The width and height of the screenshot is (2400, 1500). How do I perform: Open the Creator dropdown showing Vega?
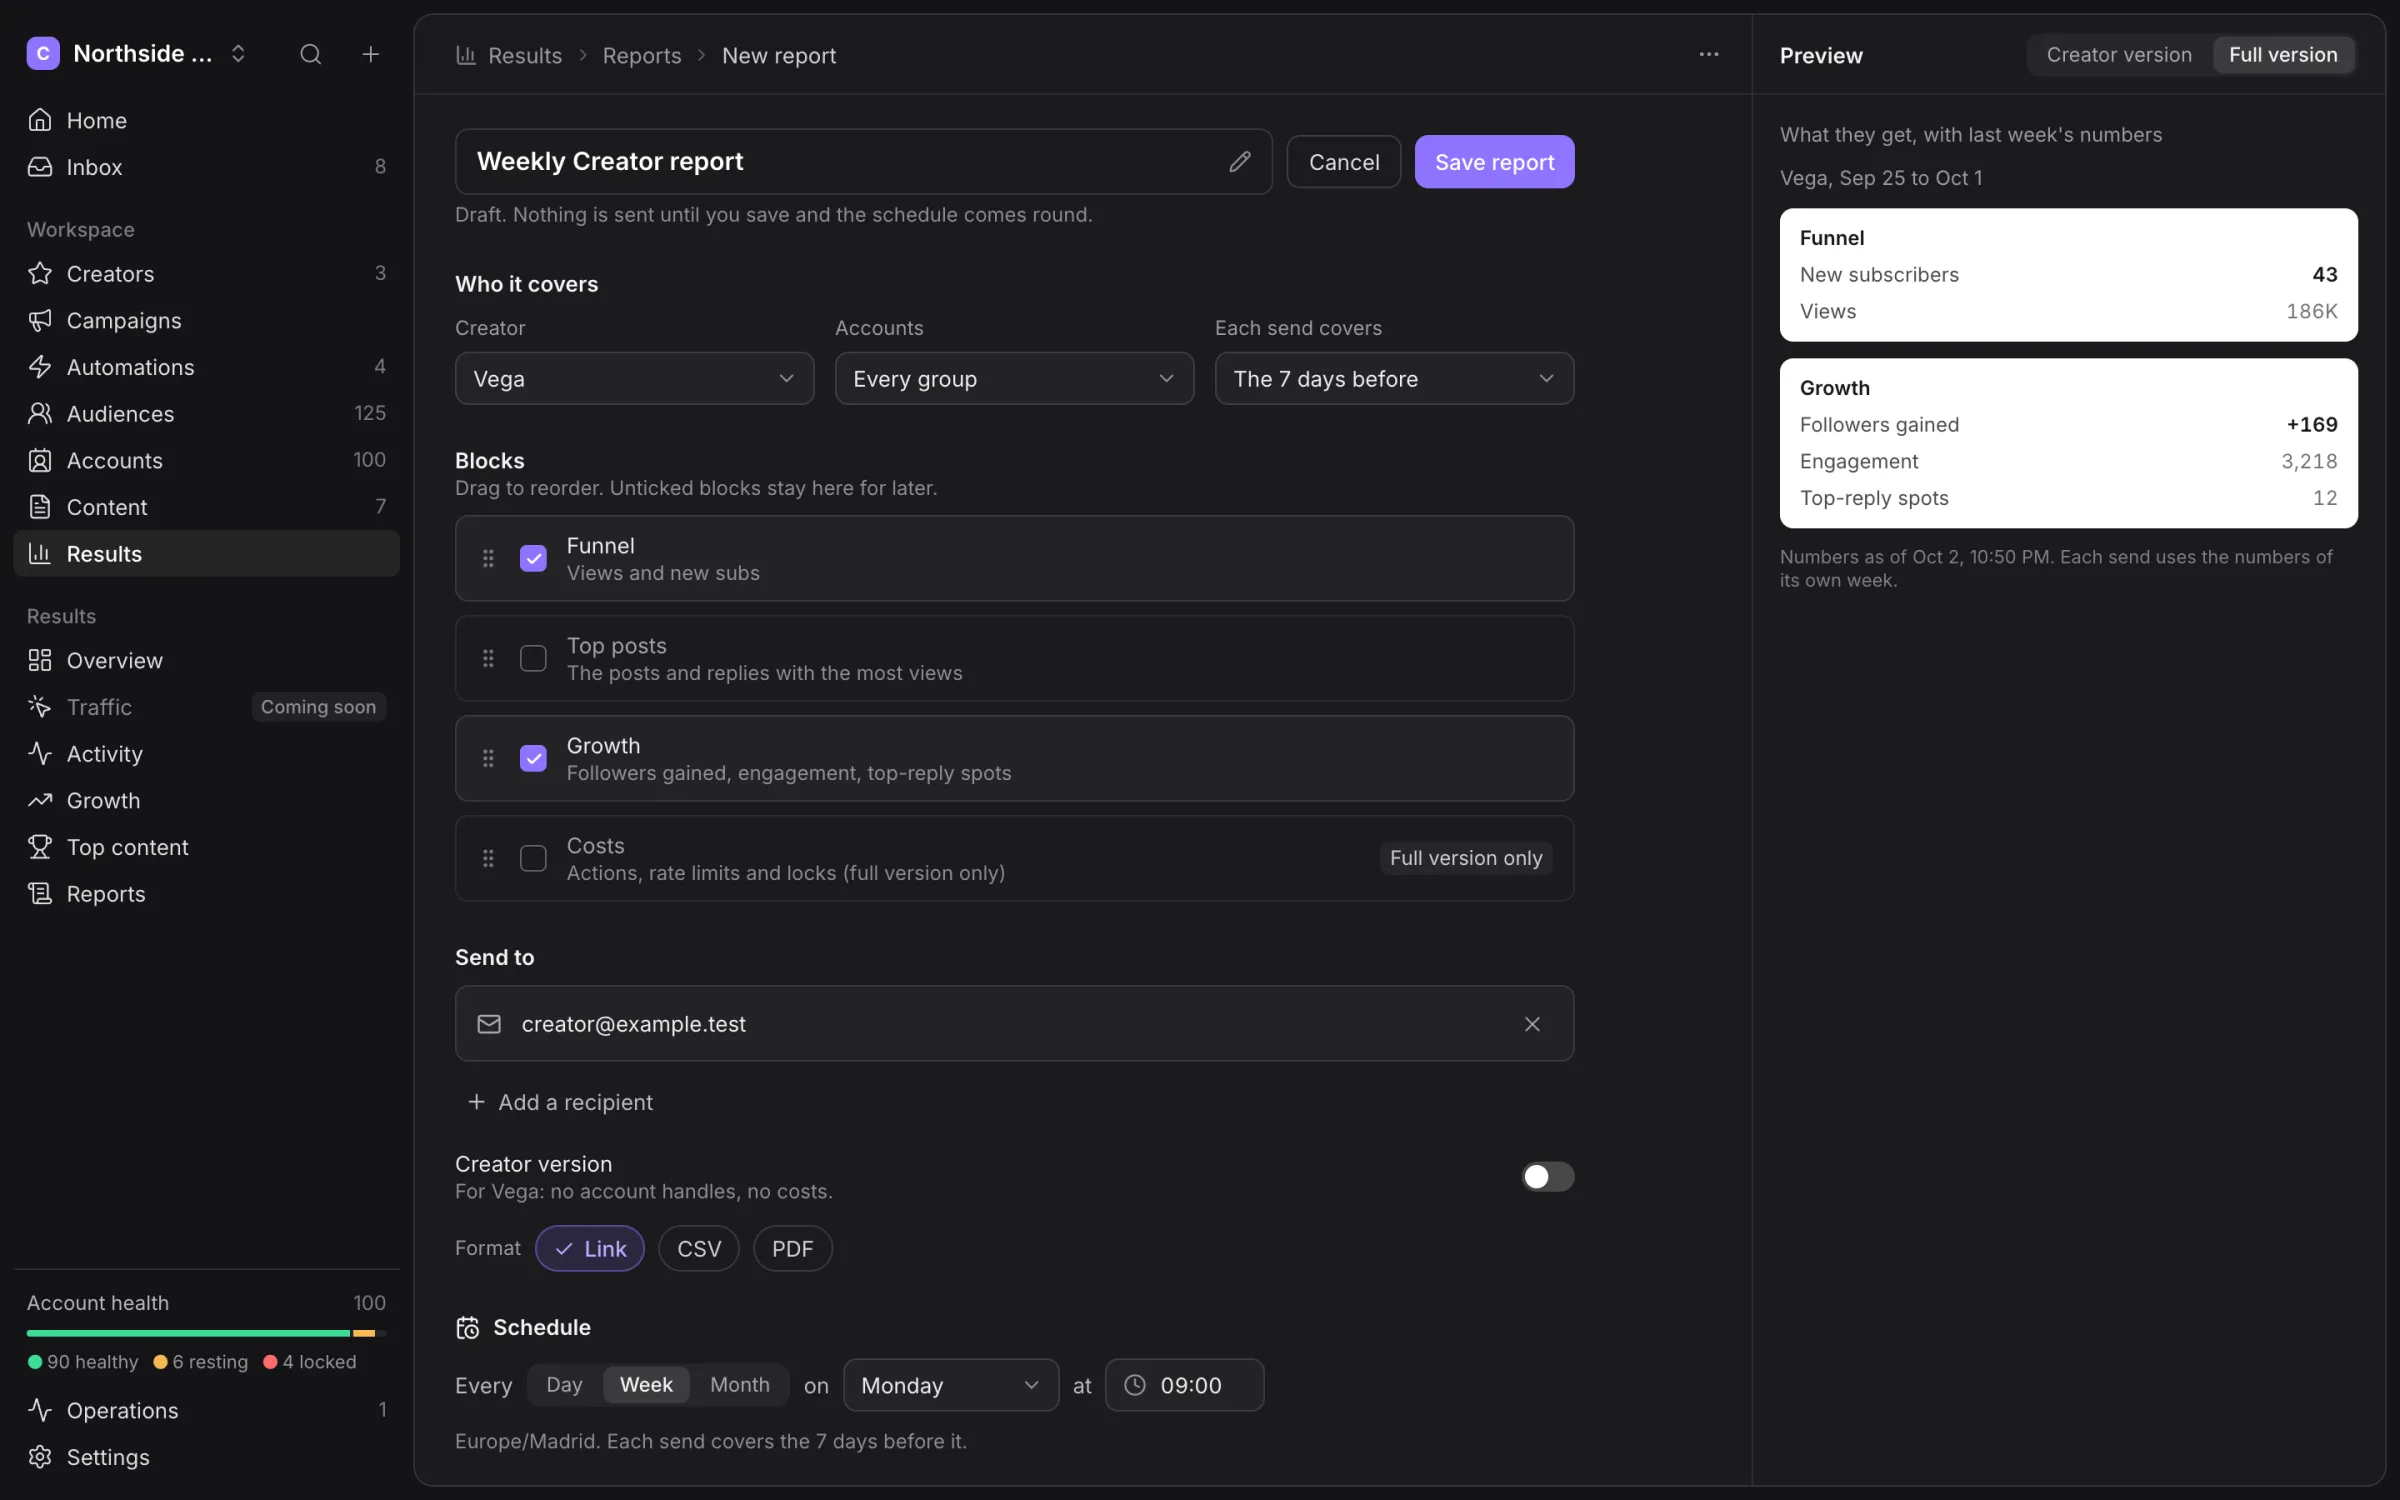click(634, 378)
